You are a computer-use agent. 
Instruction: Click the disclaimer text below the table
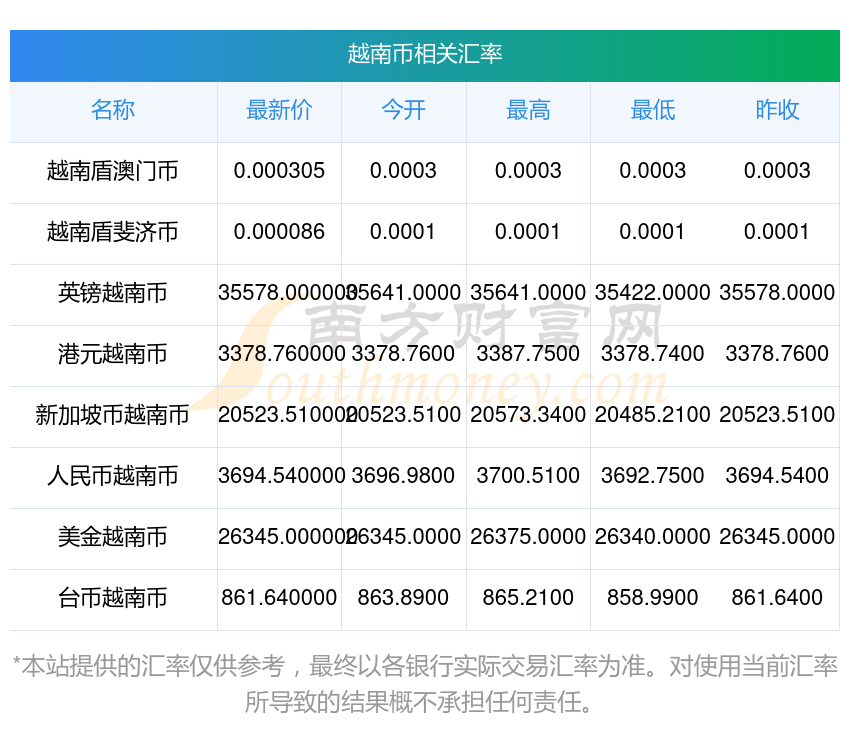point(424,684)
